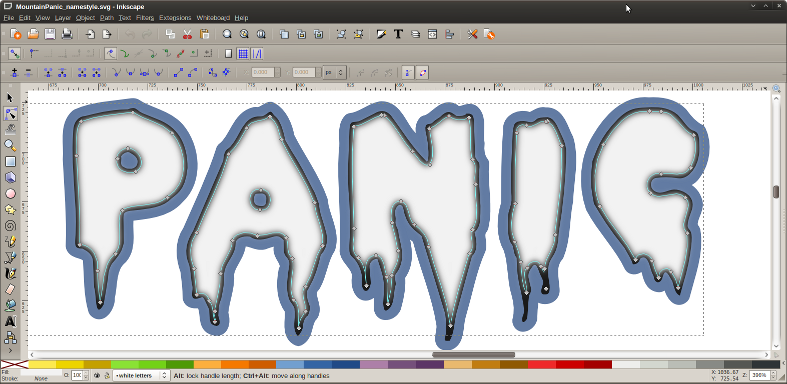Select the Ellipse circle tool
The image size is (787, 384).
pos(10,194)
